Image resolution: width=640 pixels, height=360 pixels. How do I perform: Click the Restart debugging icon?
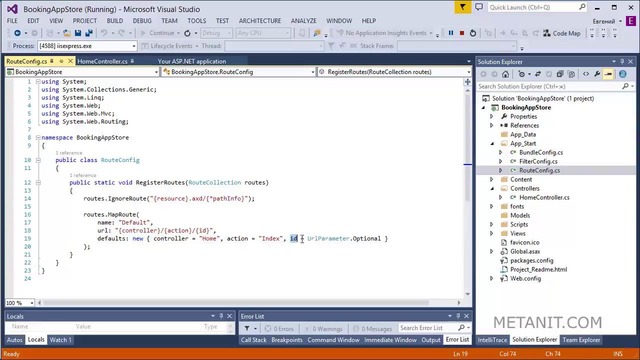point(473,33)
